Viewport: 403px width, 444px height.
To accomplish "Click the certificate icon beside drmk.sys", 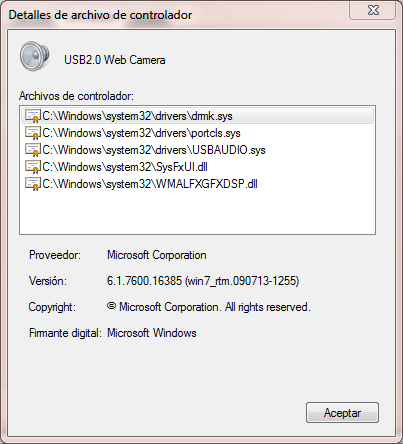I will [33, 116].
